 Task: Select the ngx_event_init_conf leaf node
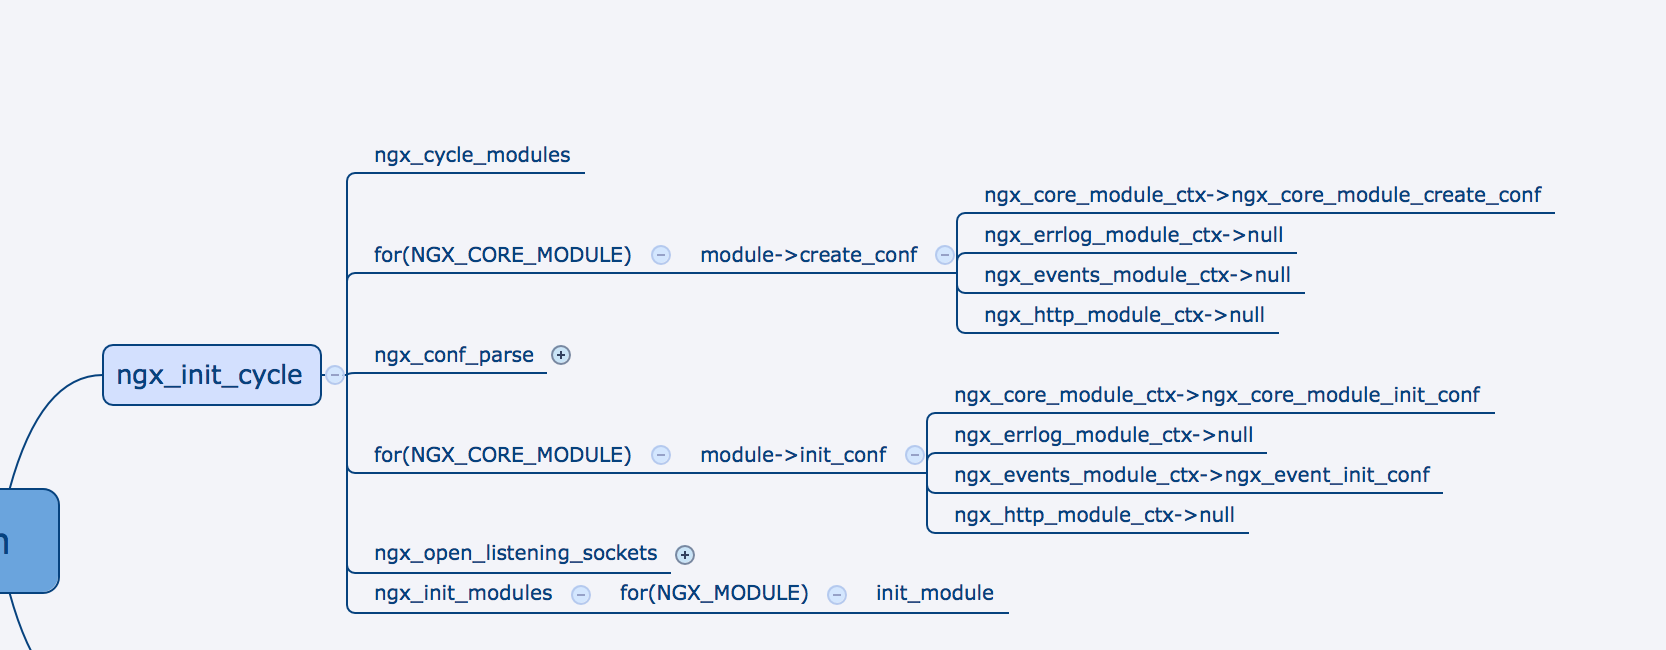click(x=1192, y=475)
